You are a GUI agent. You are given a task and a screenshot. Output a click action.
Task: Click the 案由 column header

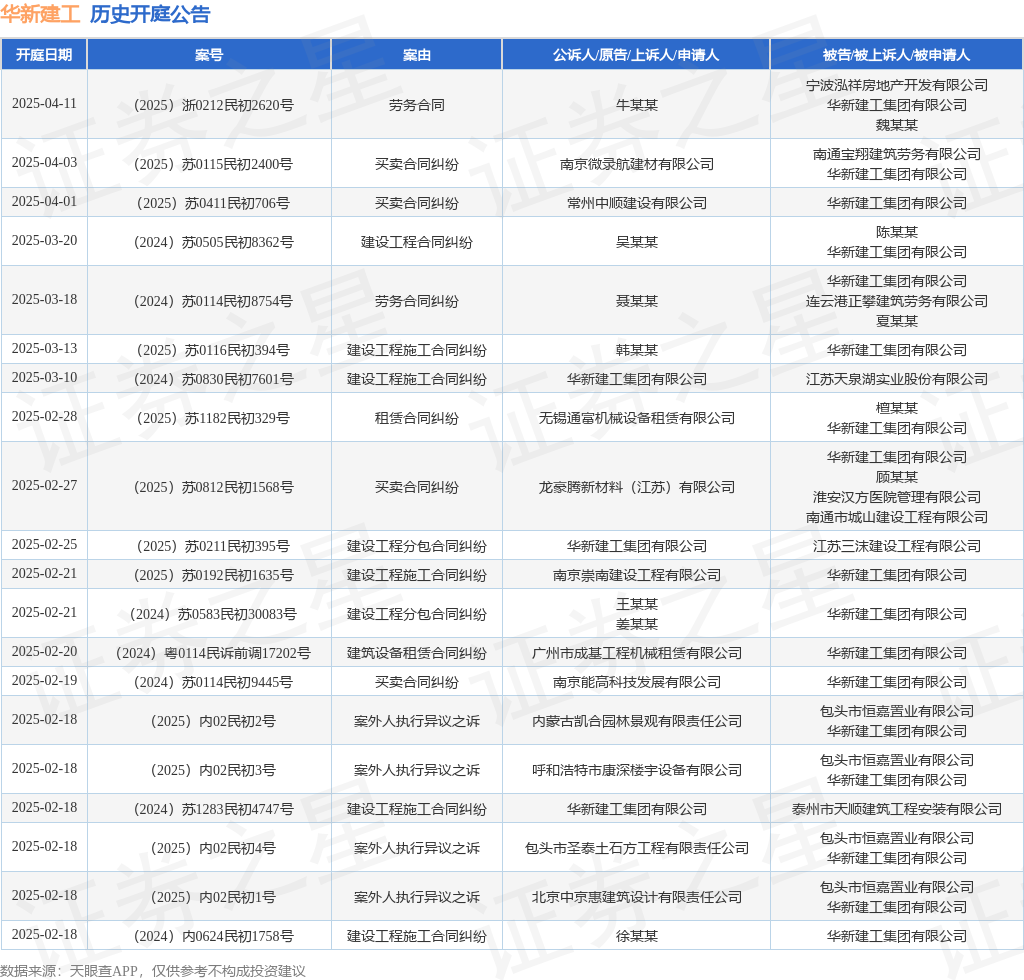pyautogui.click(x=417, y=55)
